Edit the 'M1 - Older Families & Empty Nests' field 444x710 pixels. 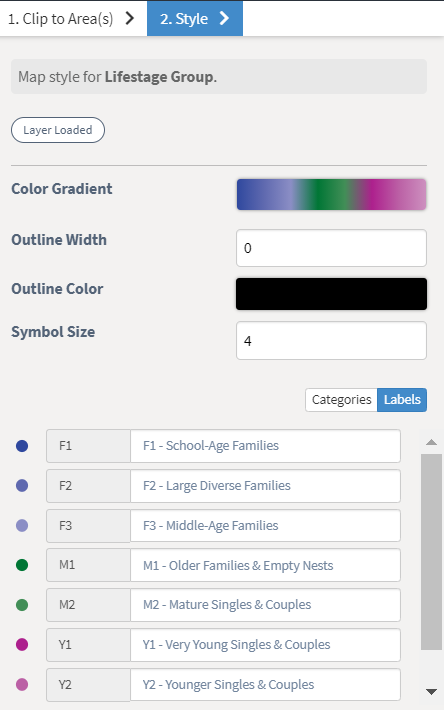265,565
